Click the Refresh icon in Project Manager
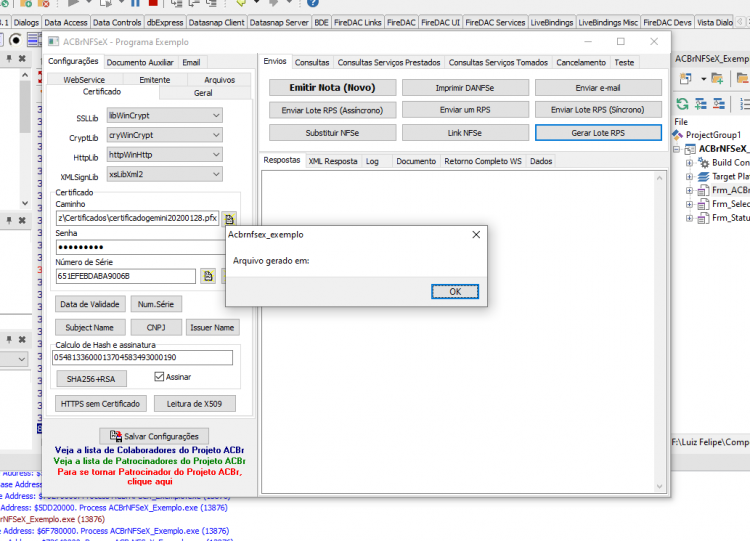This screenshot has height=541, width=750. coord(682,103)
